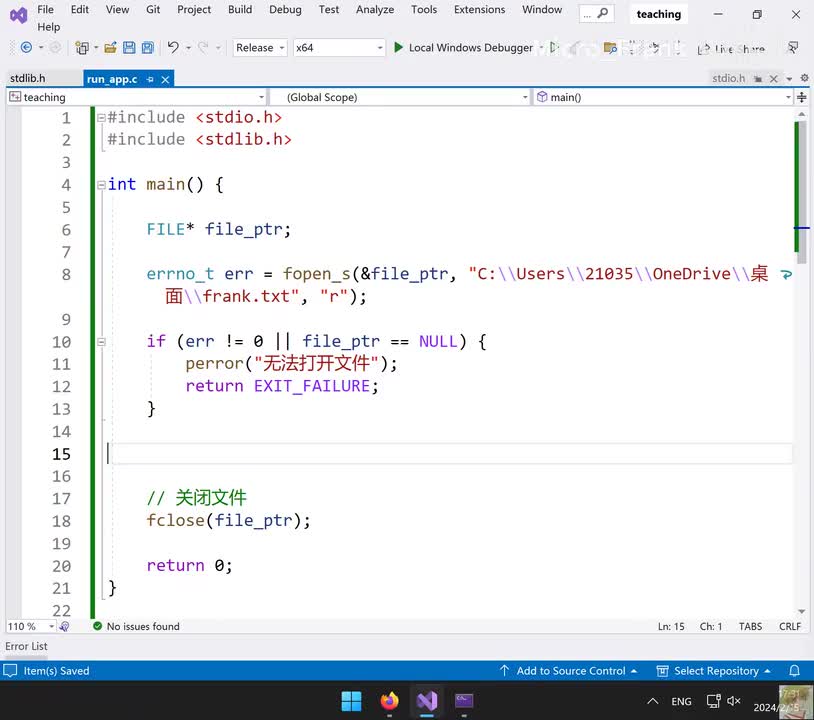Save the current file with Save icon
This screenshot has height=720, width=814.
click(129, 48)
